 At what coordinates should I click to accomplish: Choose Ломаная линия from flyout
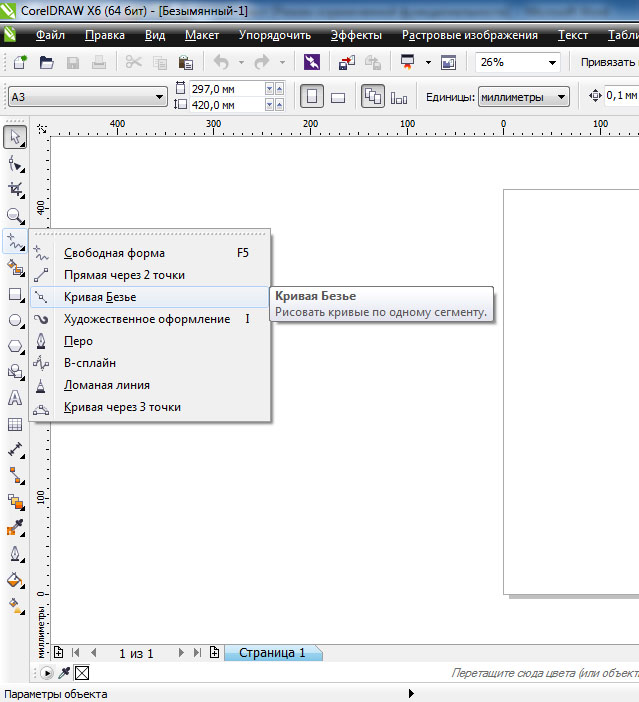[150, 385]
